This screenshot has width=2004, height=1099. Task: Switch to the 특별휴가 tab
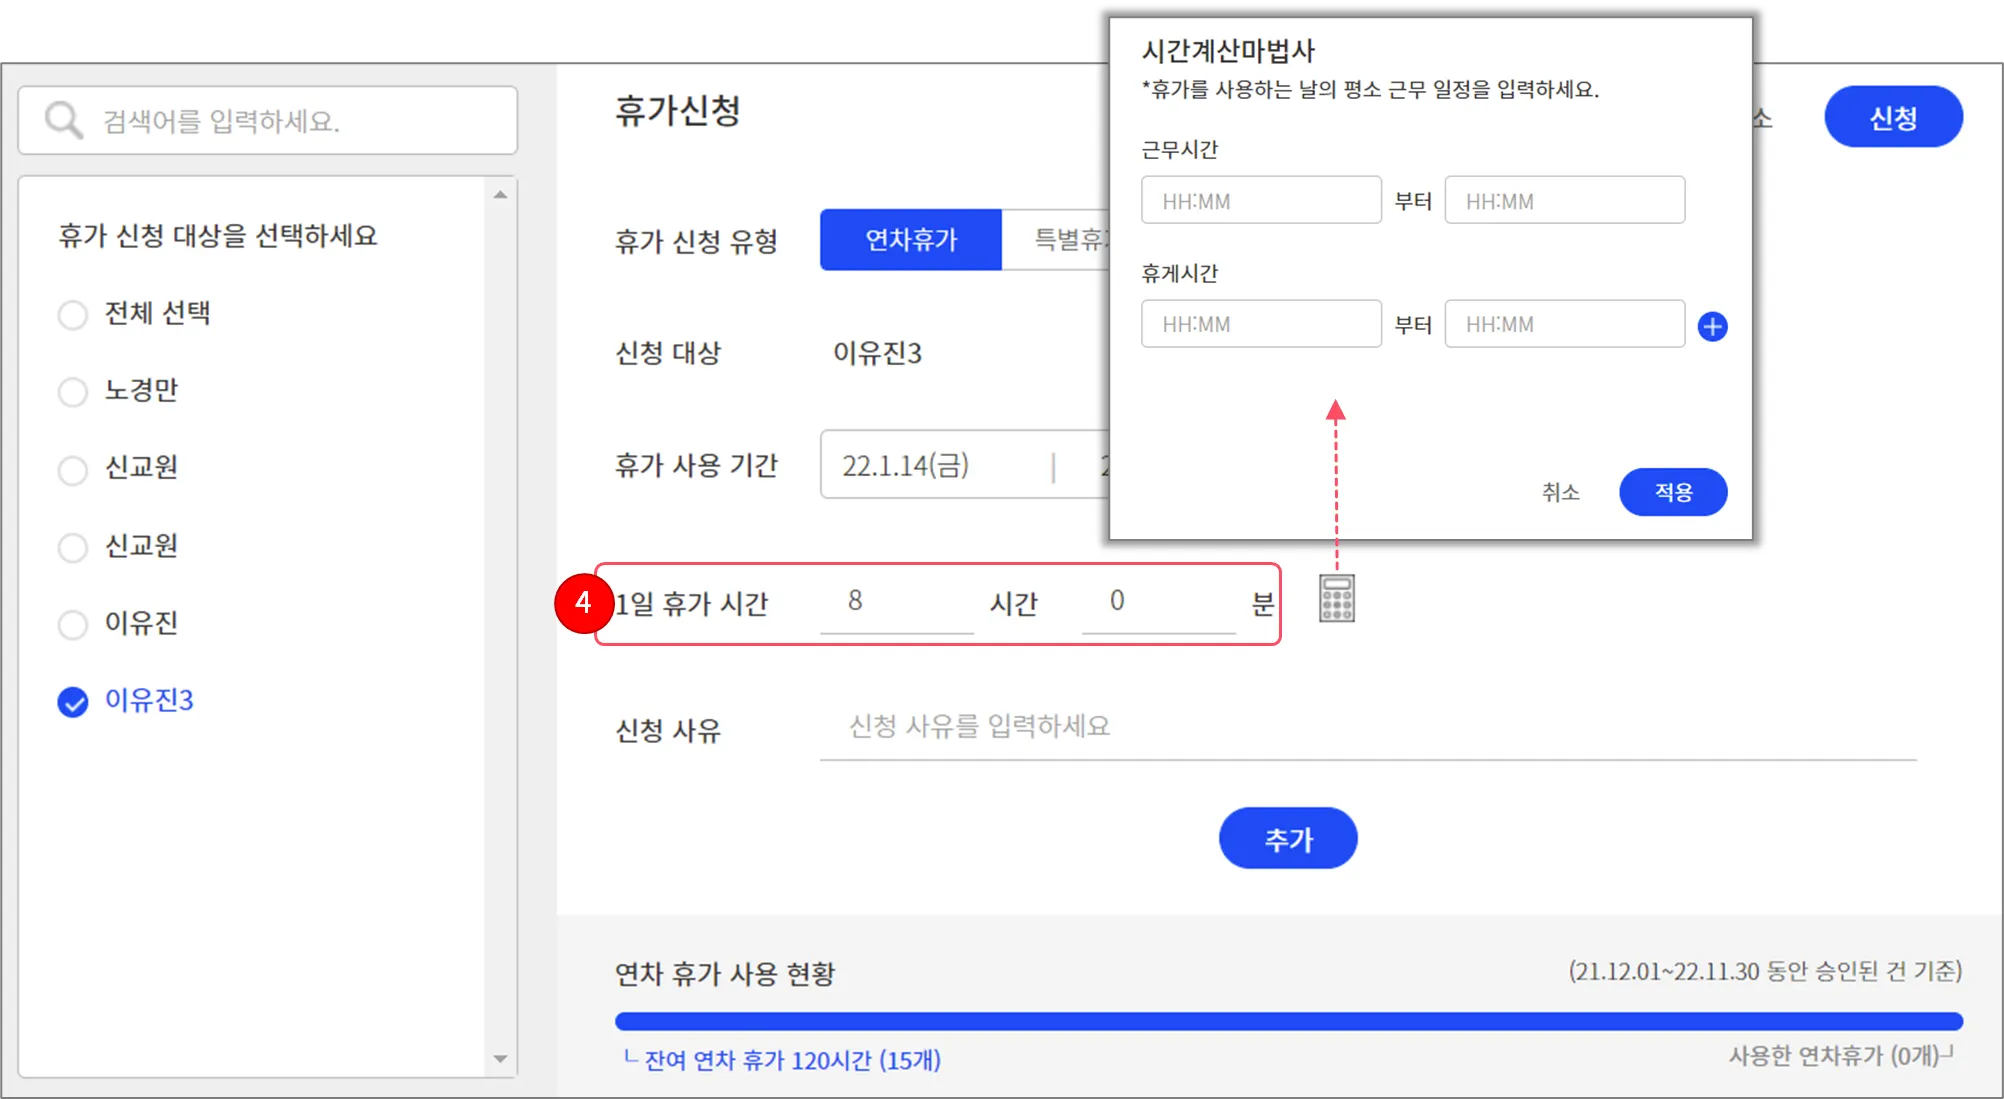point(1060,240)
